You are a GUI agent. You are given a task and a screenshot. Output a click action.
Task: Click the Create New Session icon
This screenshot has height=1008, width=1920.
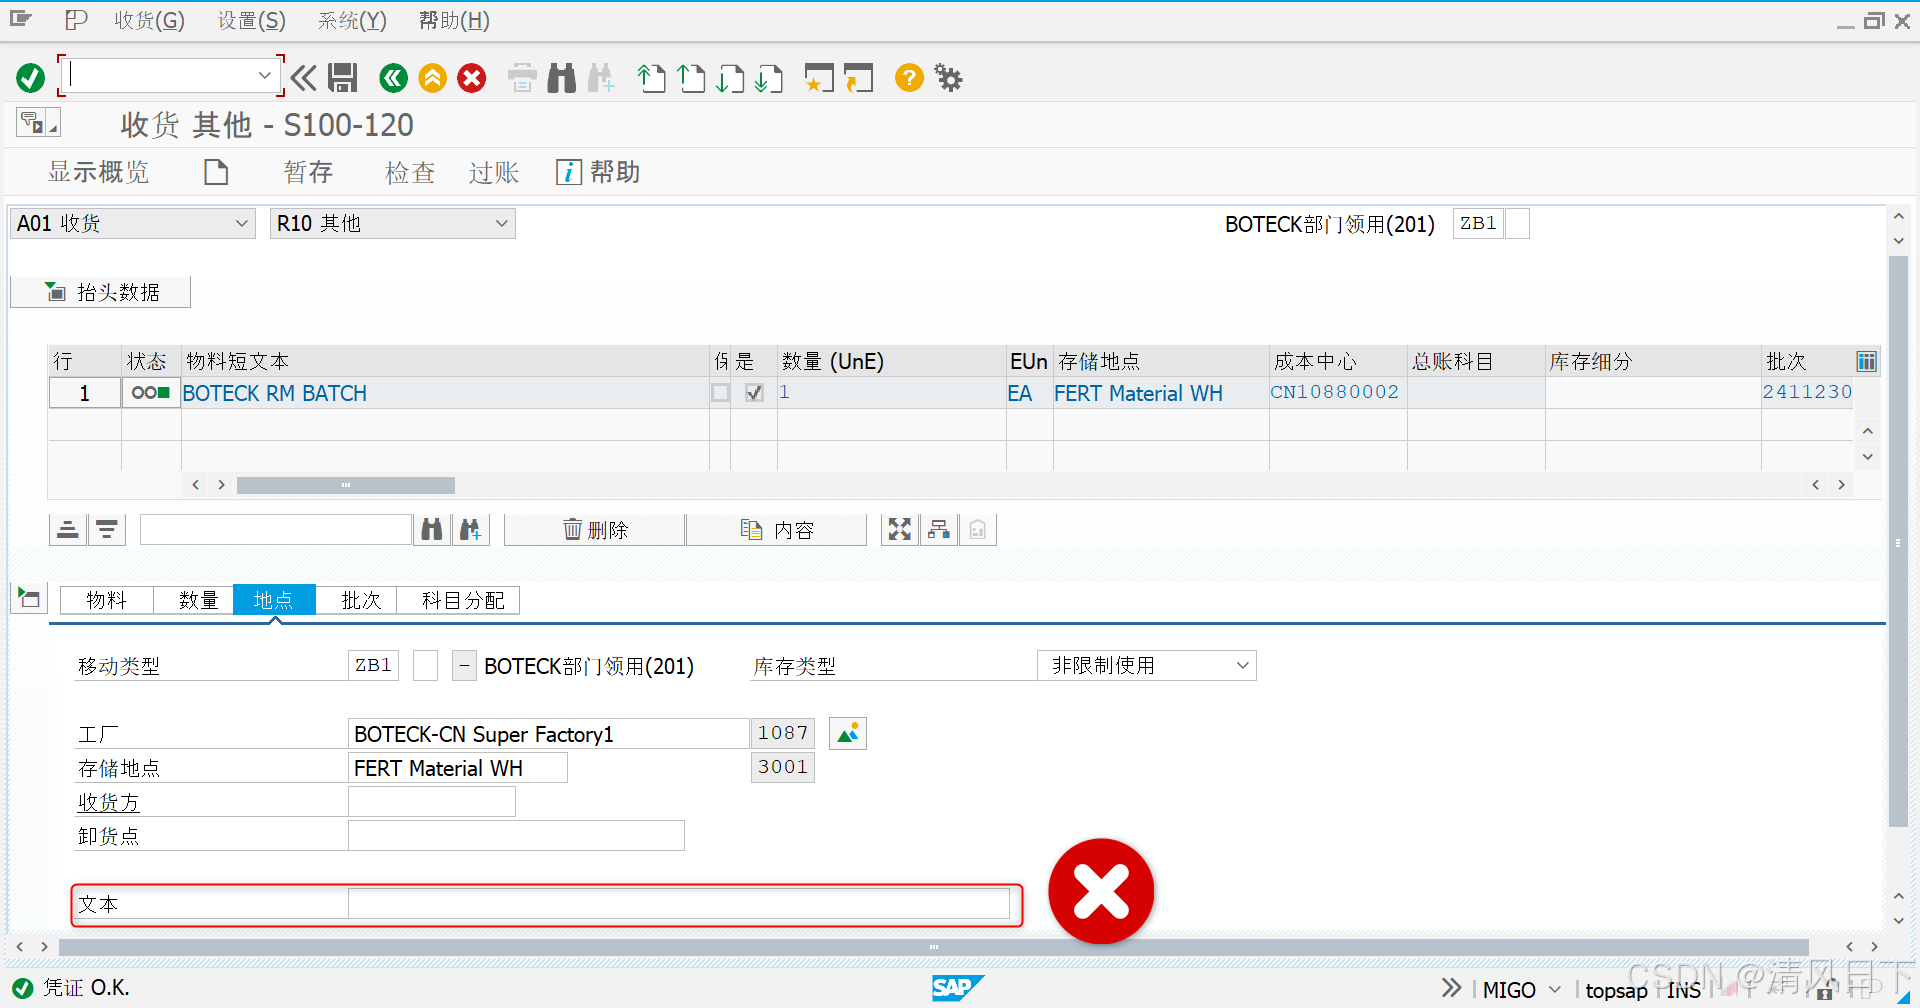point(819,77)
